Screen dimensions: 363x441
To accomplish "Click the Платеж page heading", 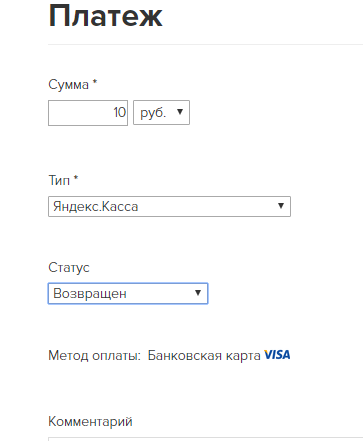I will (106, 16).
